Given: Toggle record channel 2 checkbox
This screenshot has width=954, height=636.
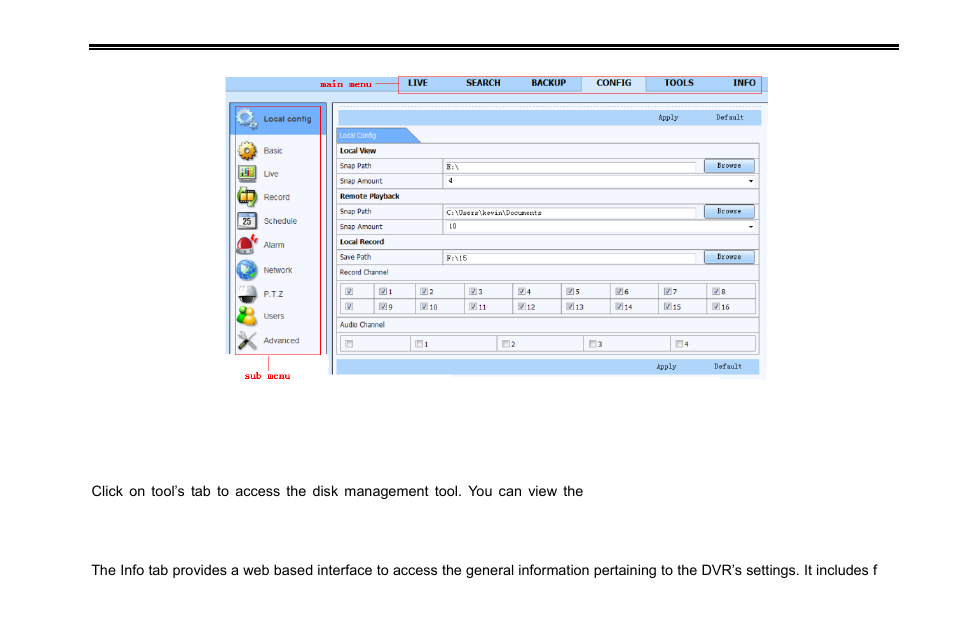Looking at the screenshot, I should (x=424, y=292).
